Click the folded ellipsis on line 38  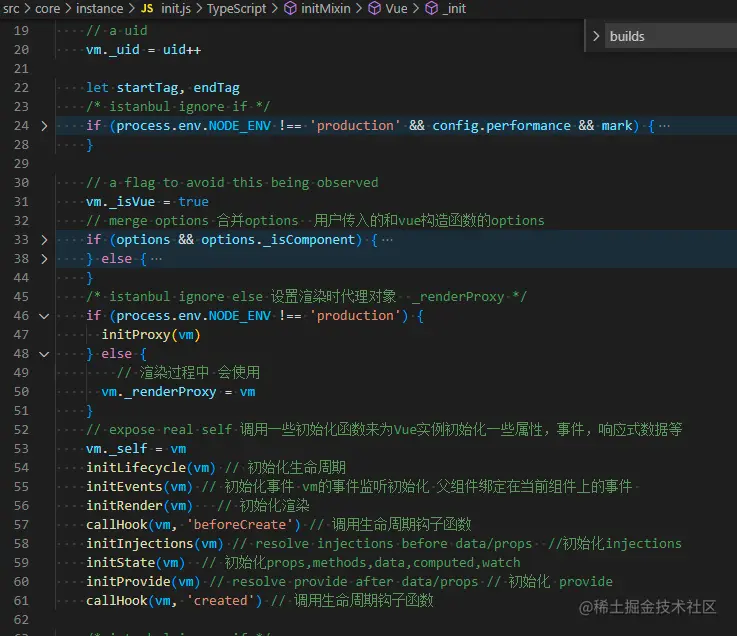[x=156, y=259]
